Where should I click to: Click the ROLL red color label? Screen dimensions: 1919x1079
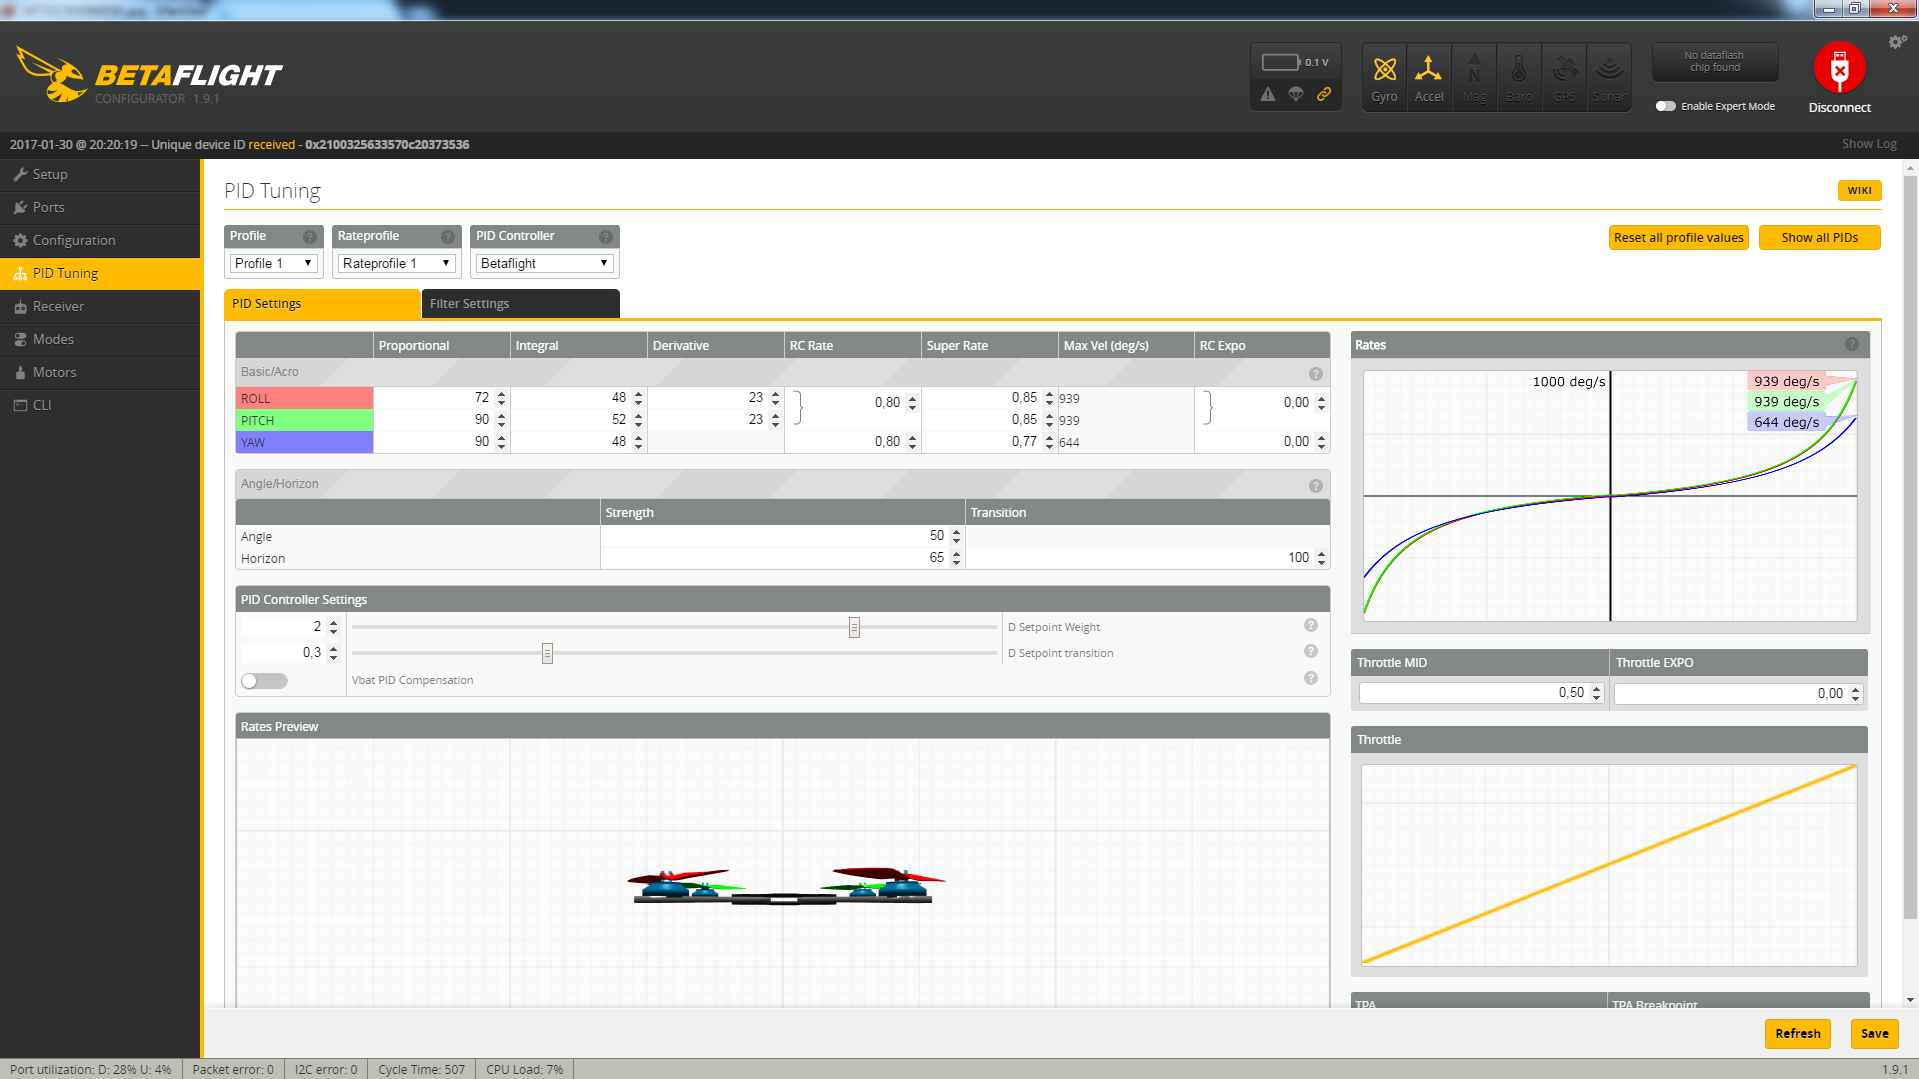304,398
